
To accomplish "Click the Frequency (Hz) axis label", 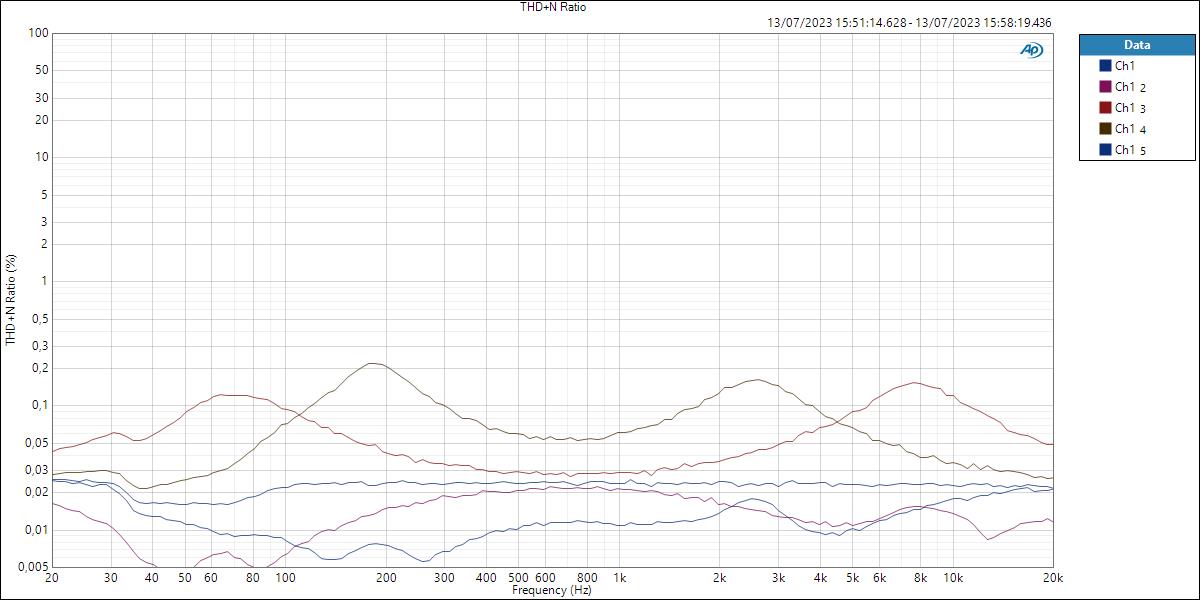I will click(553, 590).
